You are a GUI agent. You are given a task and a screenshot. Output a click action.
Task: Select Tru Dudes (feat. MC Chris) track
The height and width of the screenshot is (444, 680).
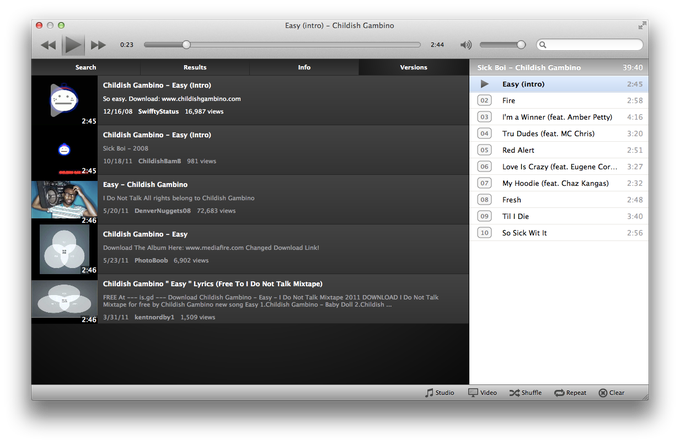tap(559, 134)
